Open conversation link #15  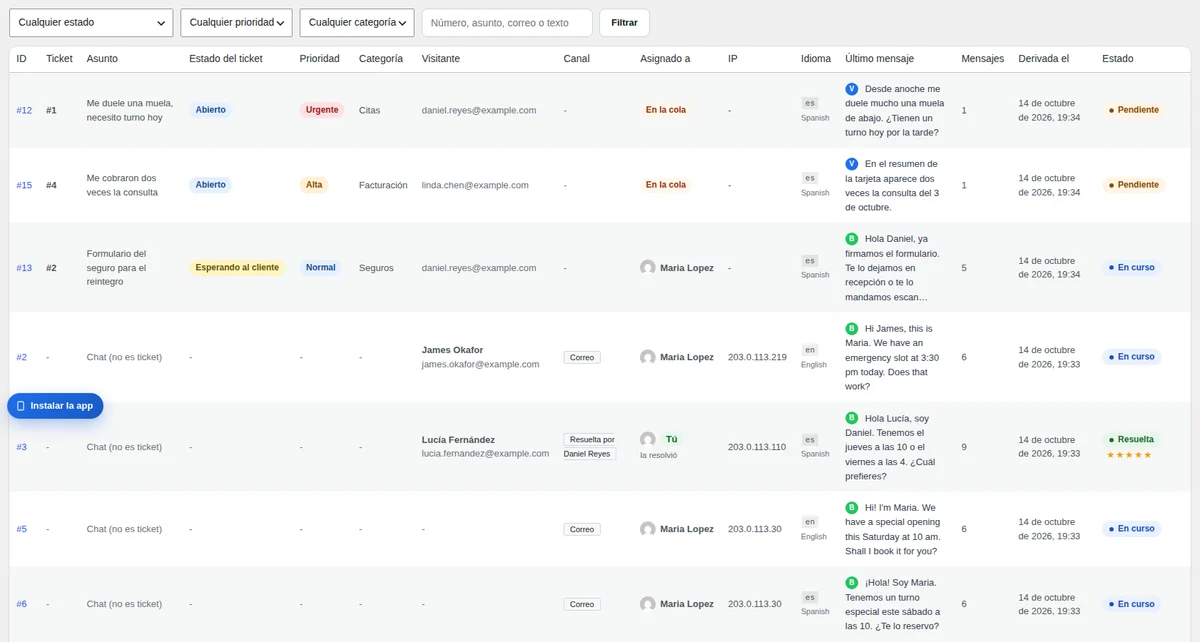[x=24, y=185]
